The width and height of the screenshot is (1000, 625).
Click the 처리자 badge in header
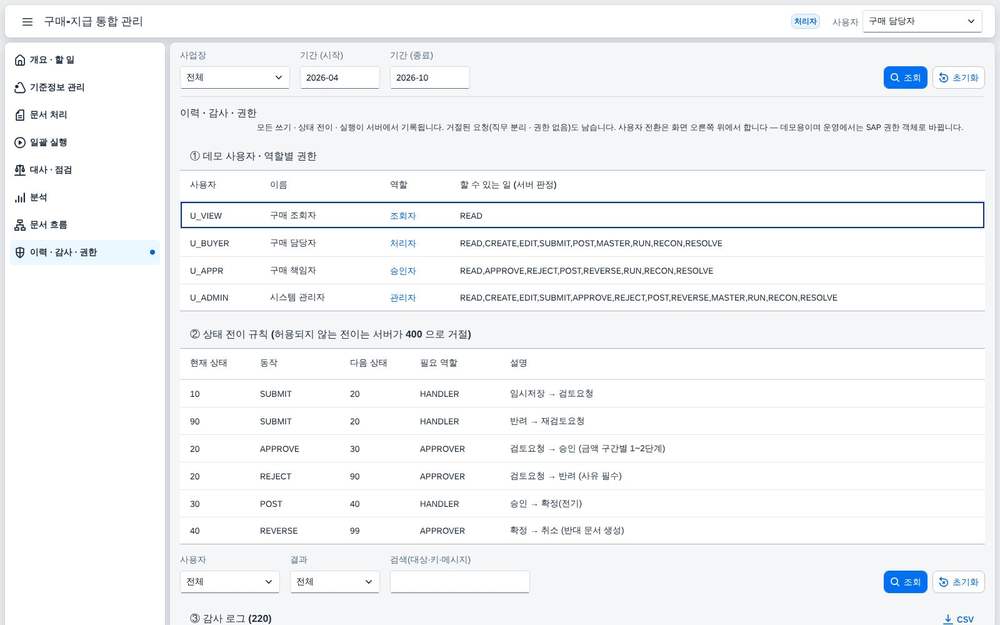pos(805,22)
